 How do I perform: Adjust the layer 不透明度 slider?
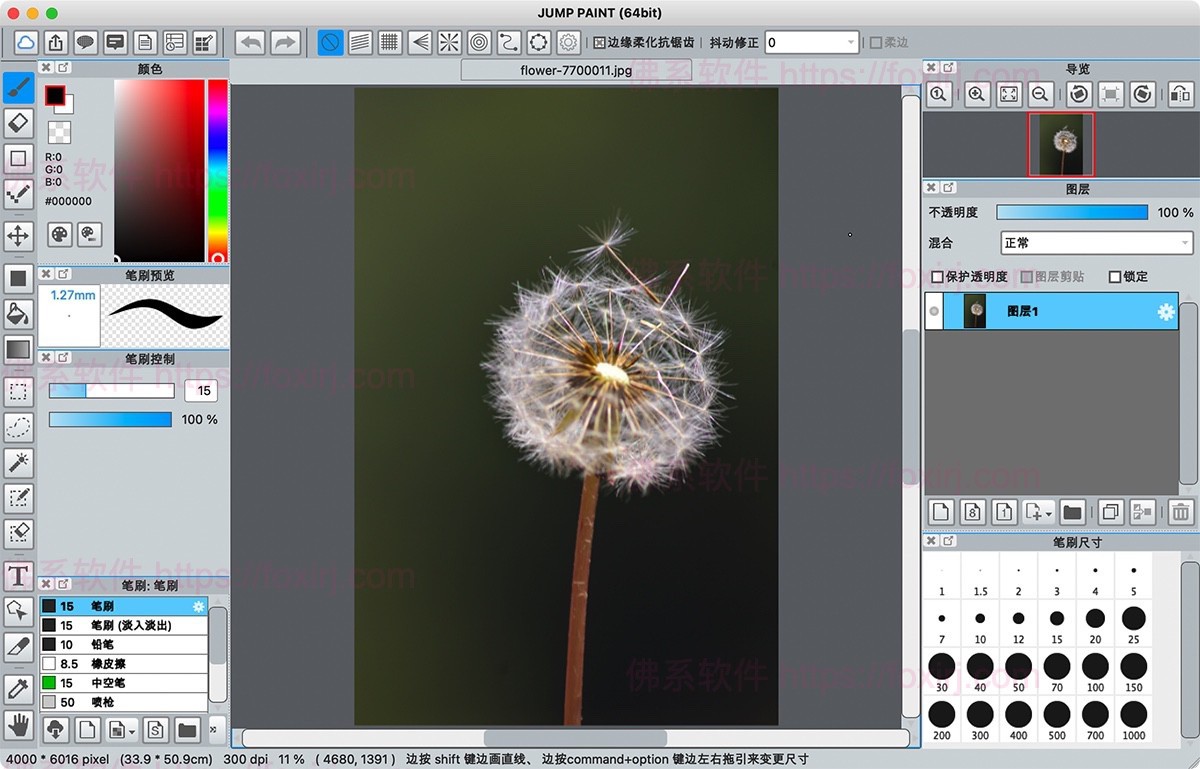[1072, 213]
